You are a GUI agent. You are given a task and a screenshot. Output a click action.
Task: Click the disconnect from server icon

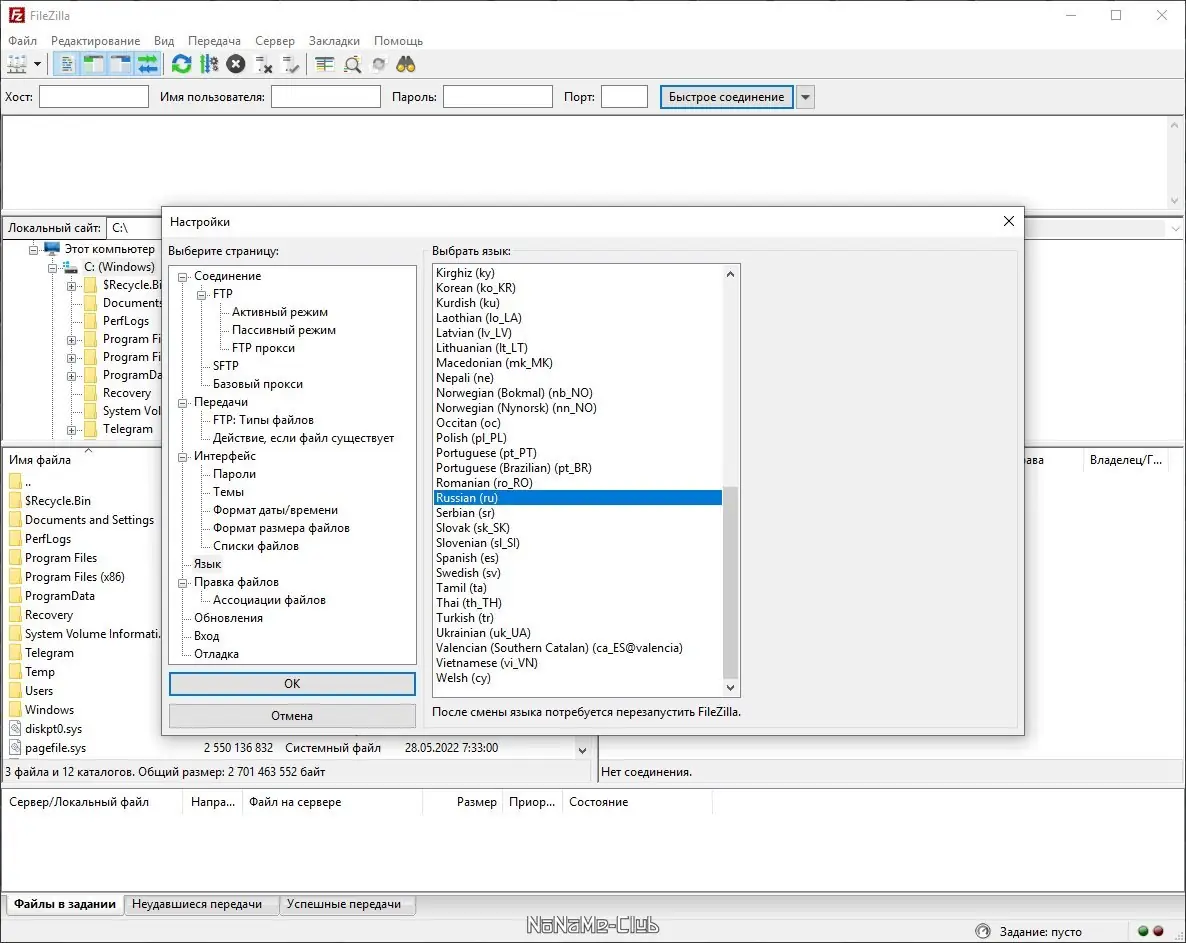click(x=263, y=65)
